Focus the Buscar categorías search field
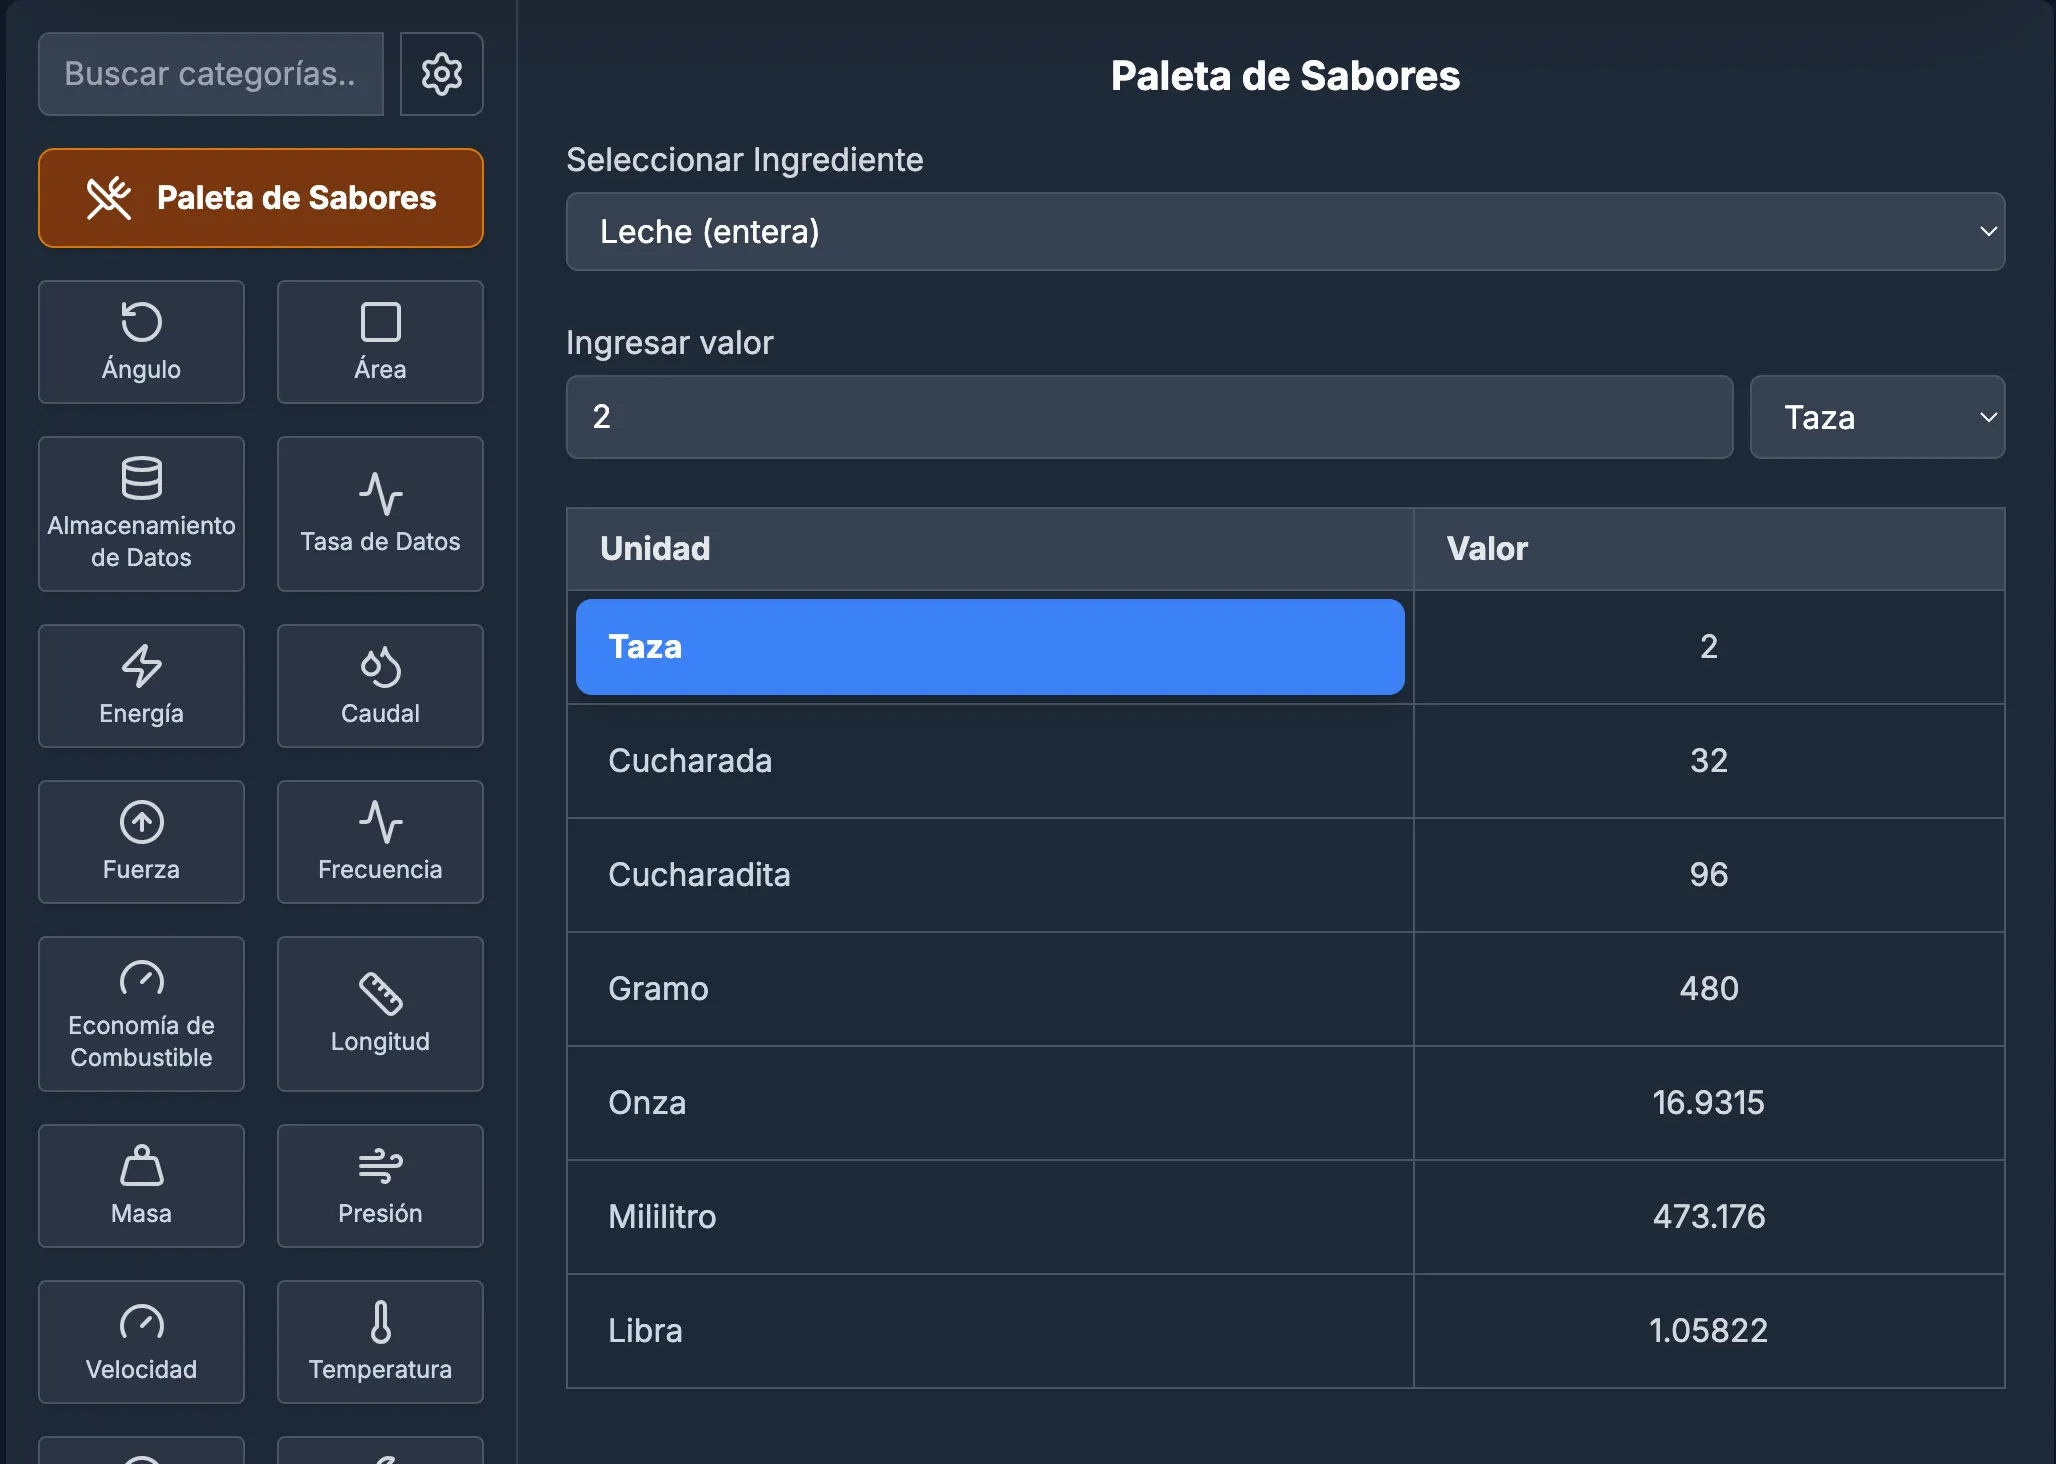 [x=211, y=74]
